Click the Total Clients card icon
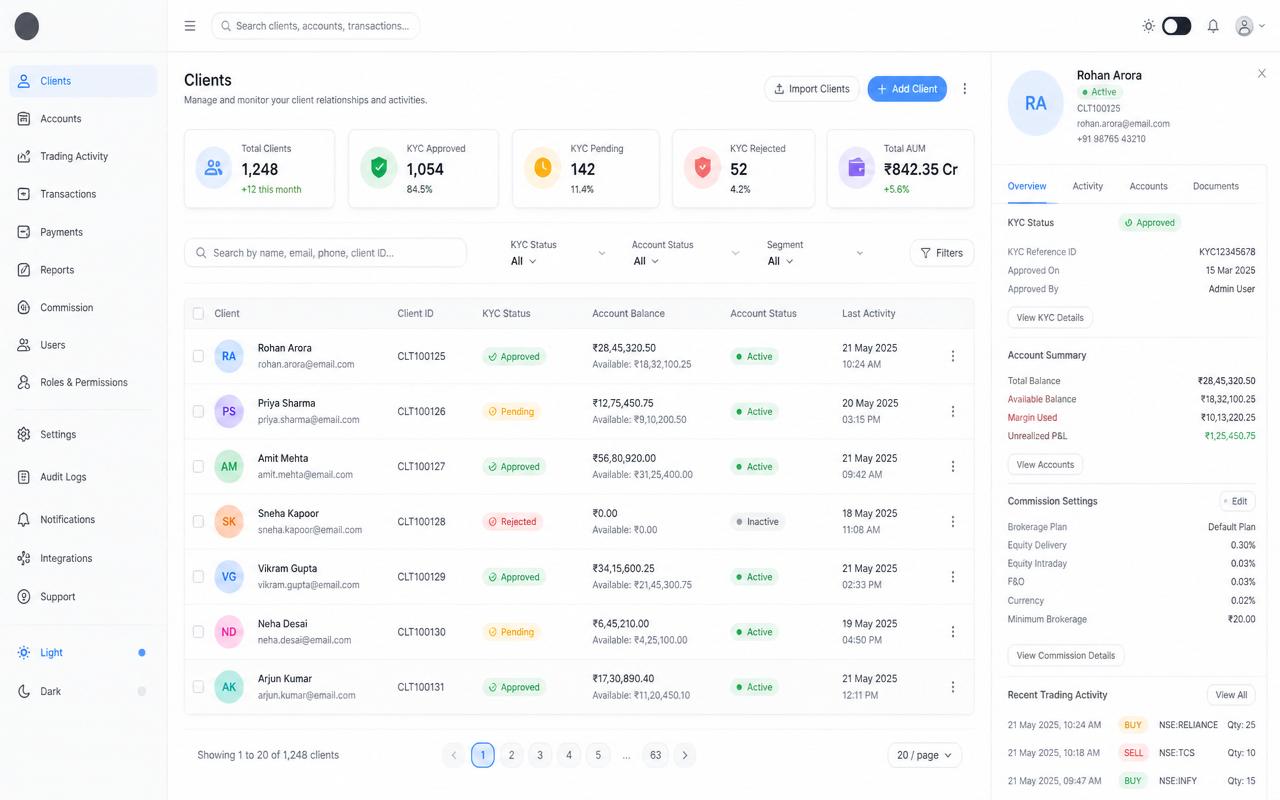Screen dimensions: 1280x800 tap(213, 168)
